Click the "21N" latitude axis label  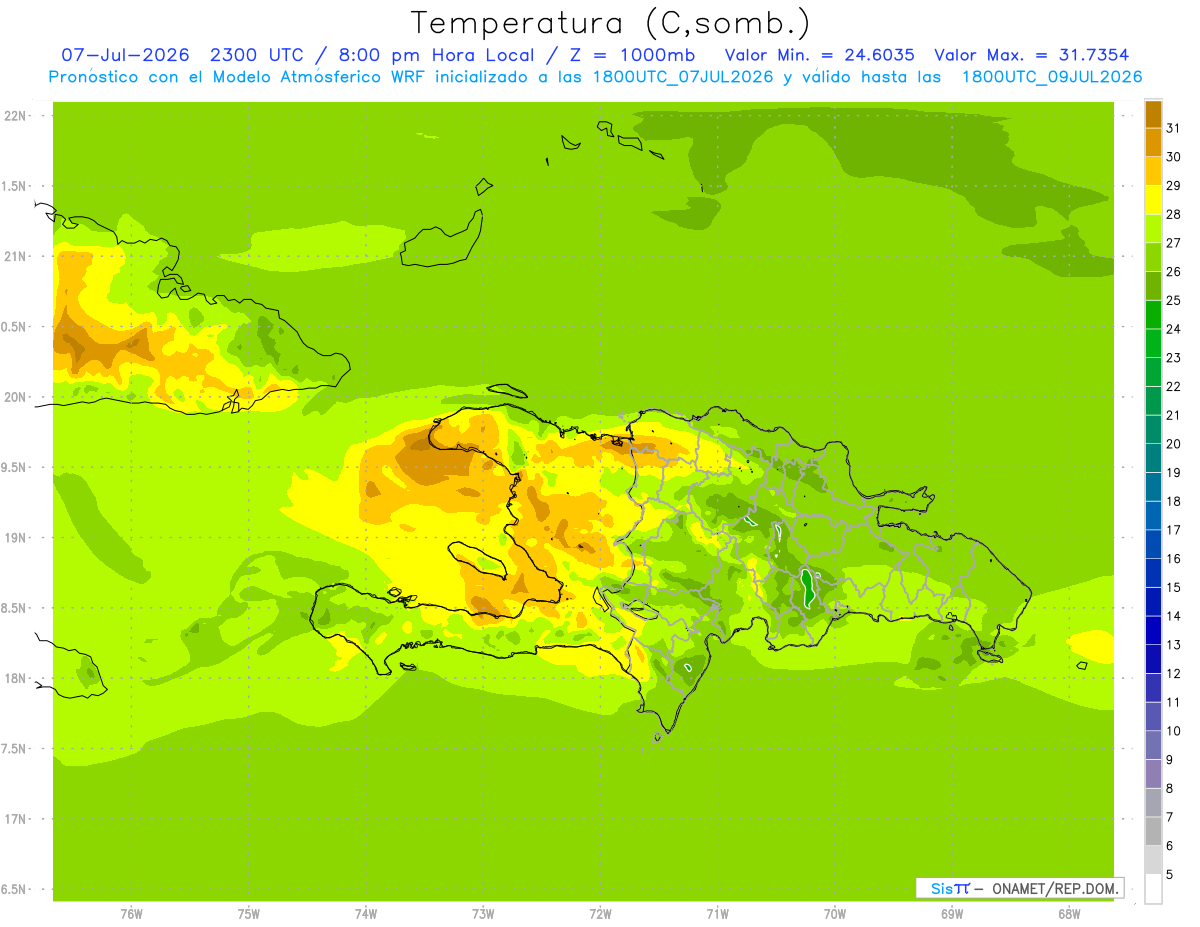[x=16, y=256]
